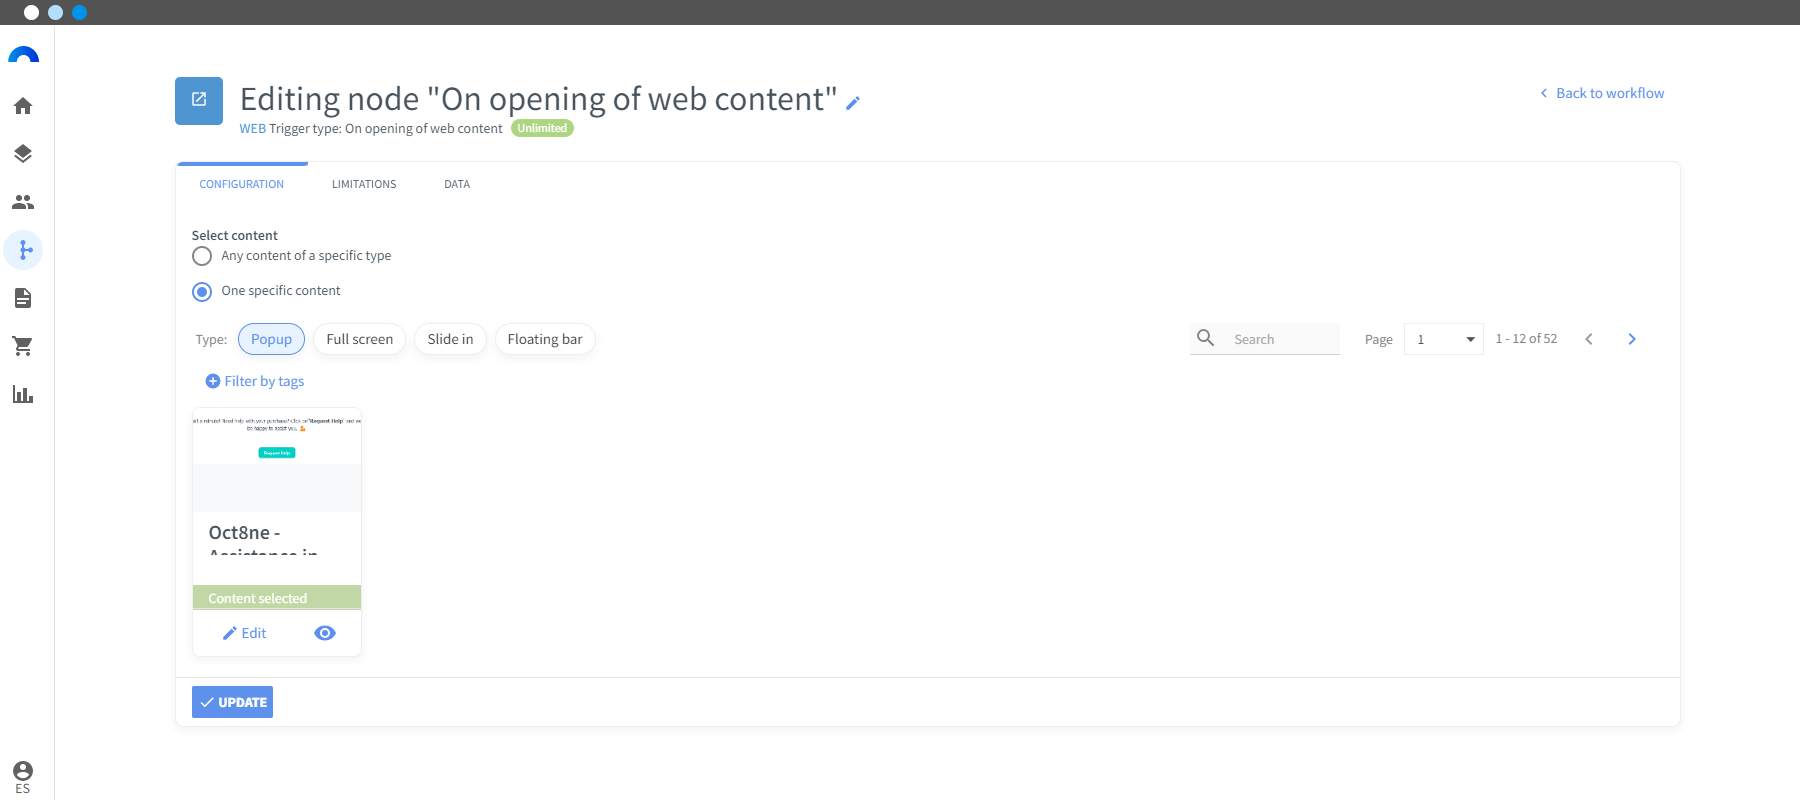Click the Update button

tap(232, 702)
